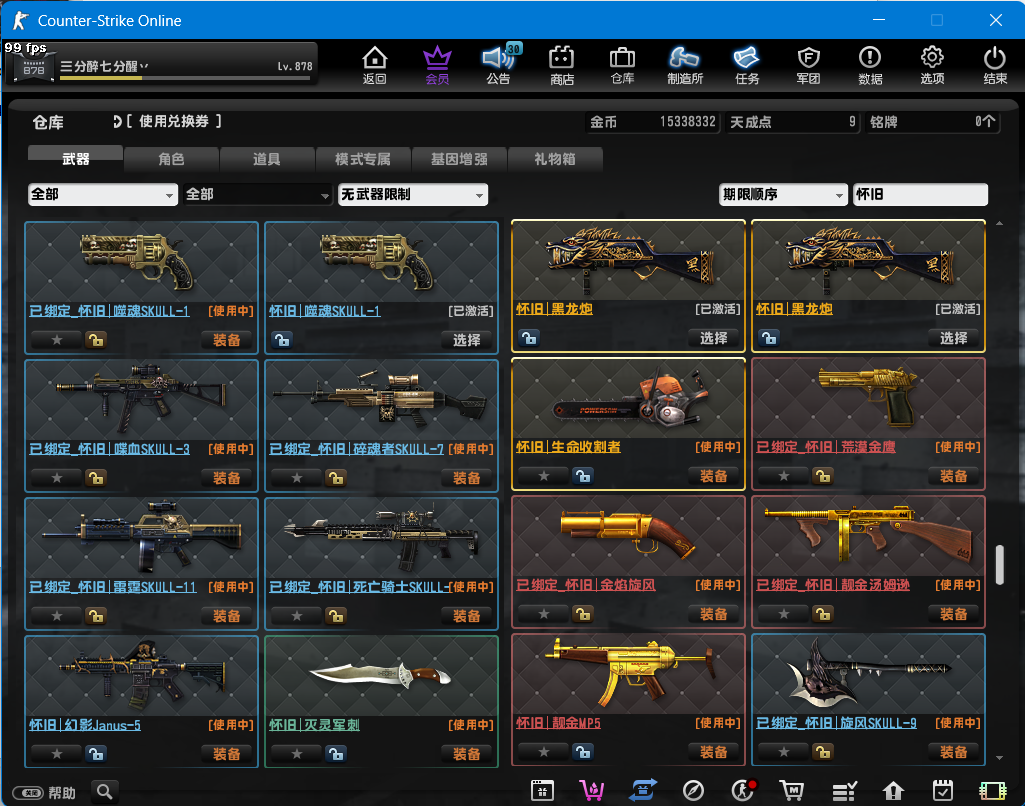Expand the 无武器限制 dropdown

413,195
